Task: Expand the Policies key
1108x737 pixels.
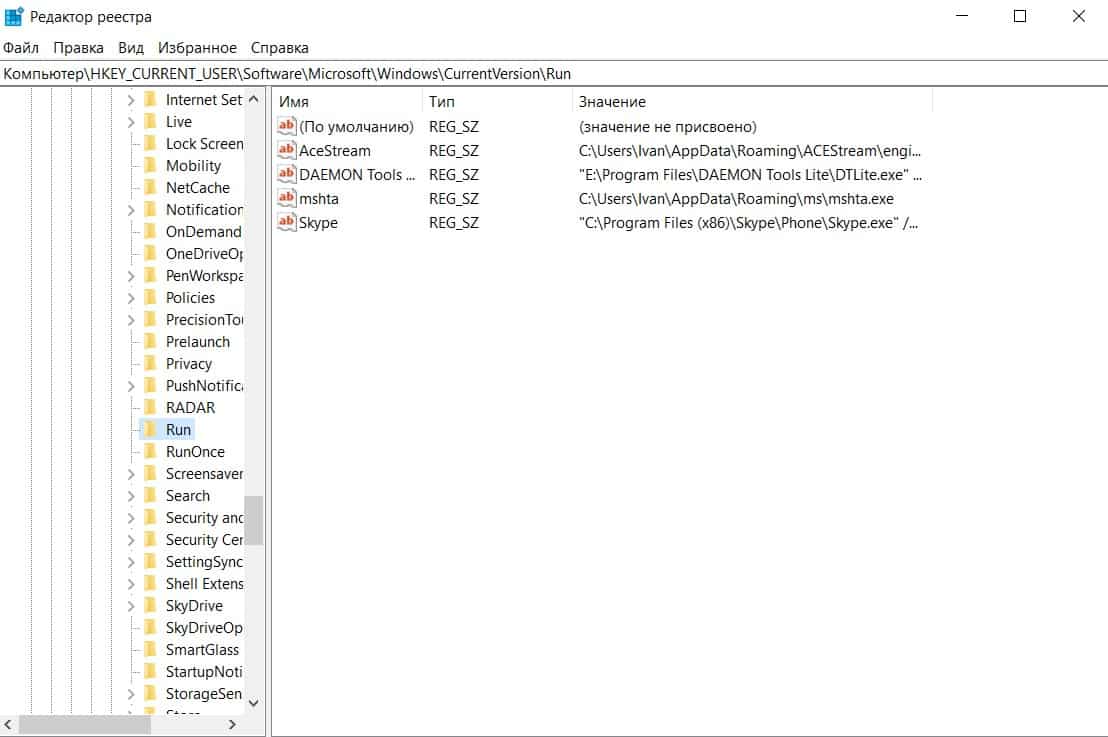Action: click(x=131, y=298)
